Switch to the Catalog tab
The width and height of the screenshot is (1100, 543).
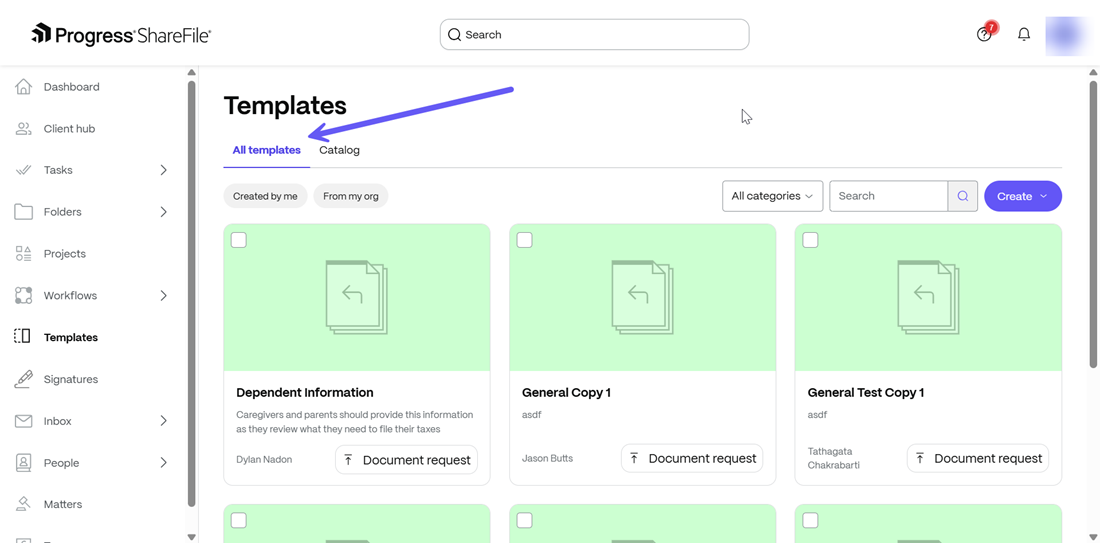340,150
